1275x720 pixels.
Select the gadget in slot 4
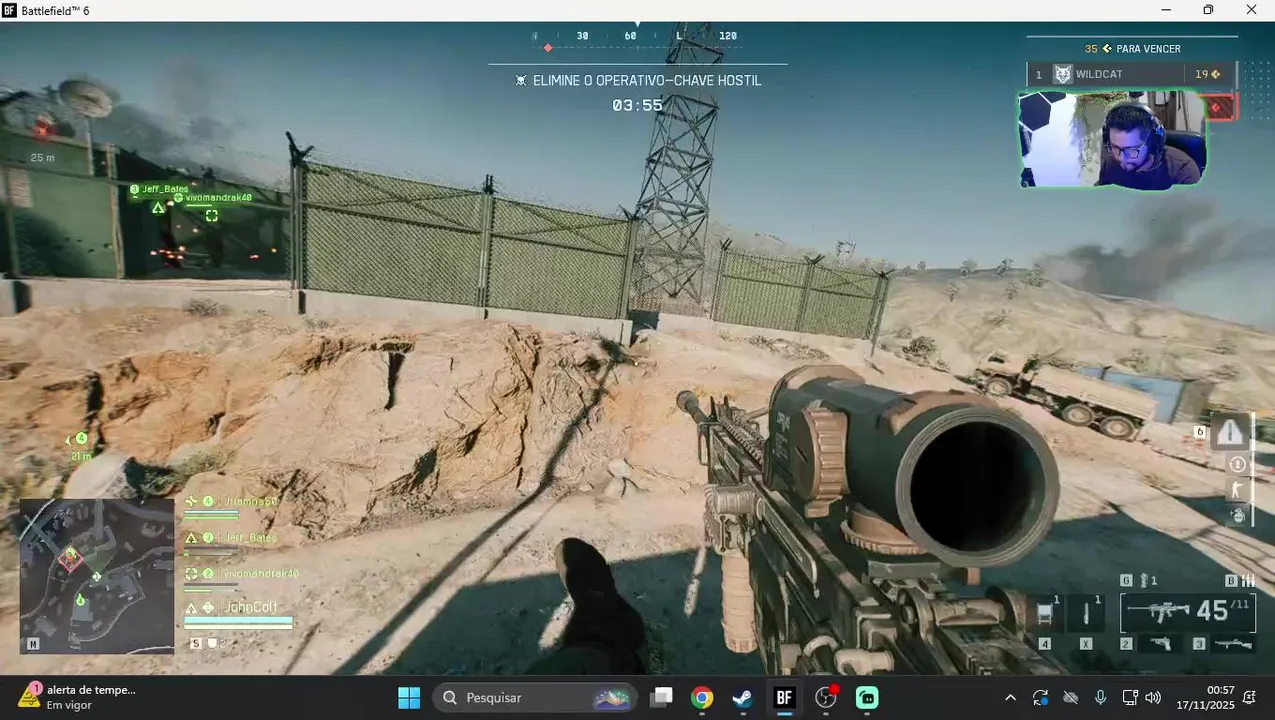pyautogui.click(x=1046, y=614)
